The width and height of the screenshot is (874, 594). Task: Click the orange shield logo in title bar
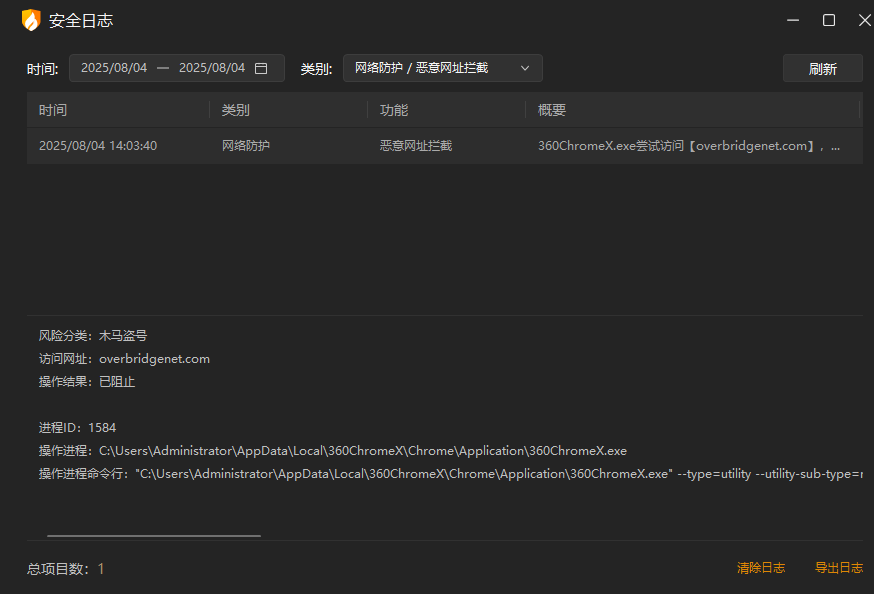tap(31, 20)
